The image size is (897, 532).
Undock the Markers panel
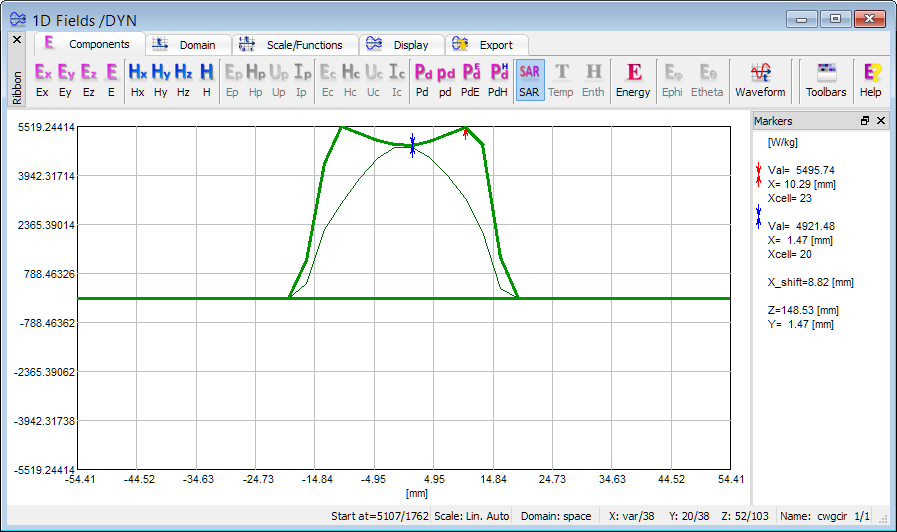point(865,120)
